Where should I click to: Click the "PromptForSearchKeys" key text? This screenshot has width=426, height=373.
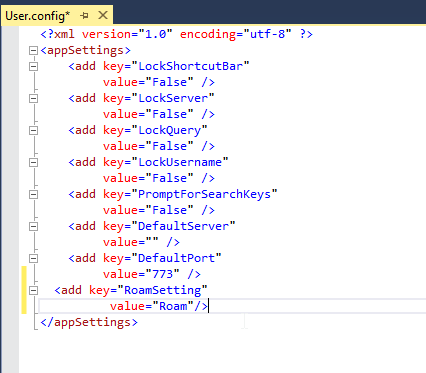coord(204,194)
